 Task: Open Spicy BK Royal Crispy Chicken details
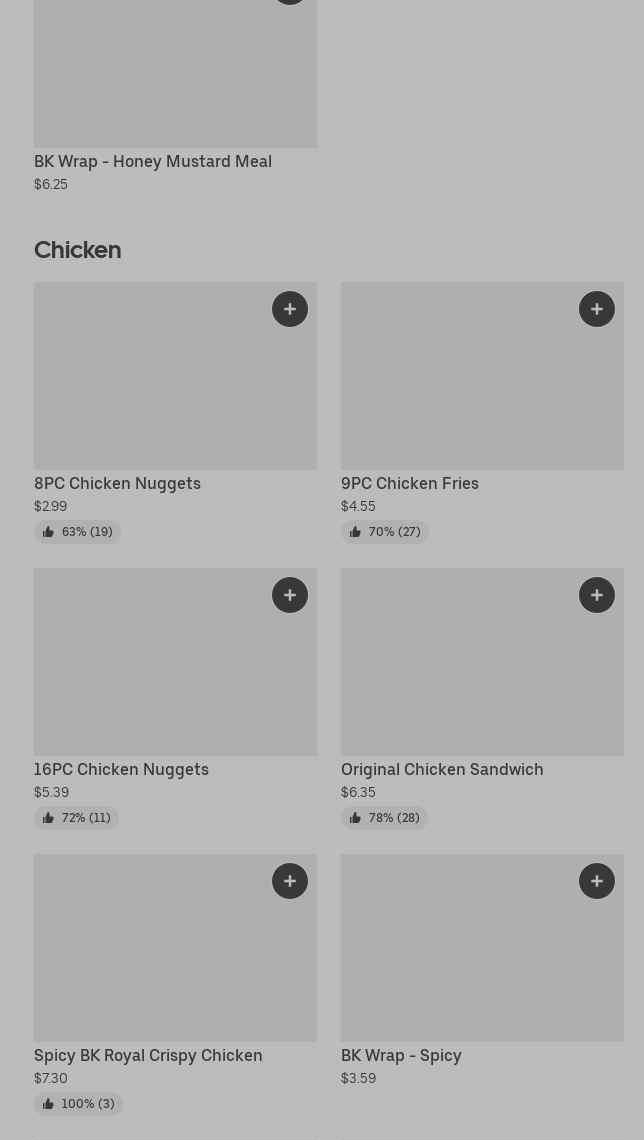(148, 1055)
